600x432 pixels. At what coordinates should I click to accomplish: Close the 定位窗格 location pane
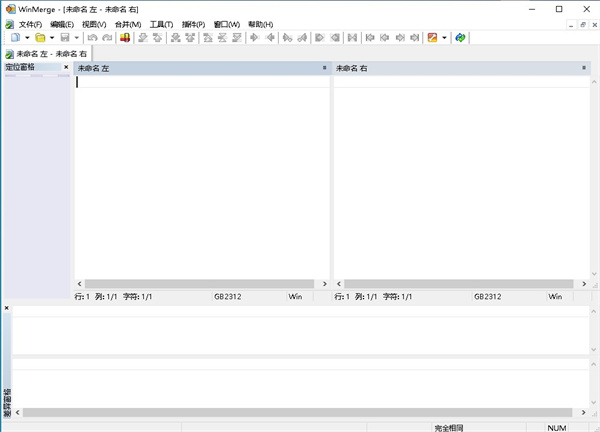(66, 68)
